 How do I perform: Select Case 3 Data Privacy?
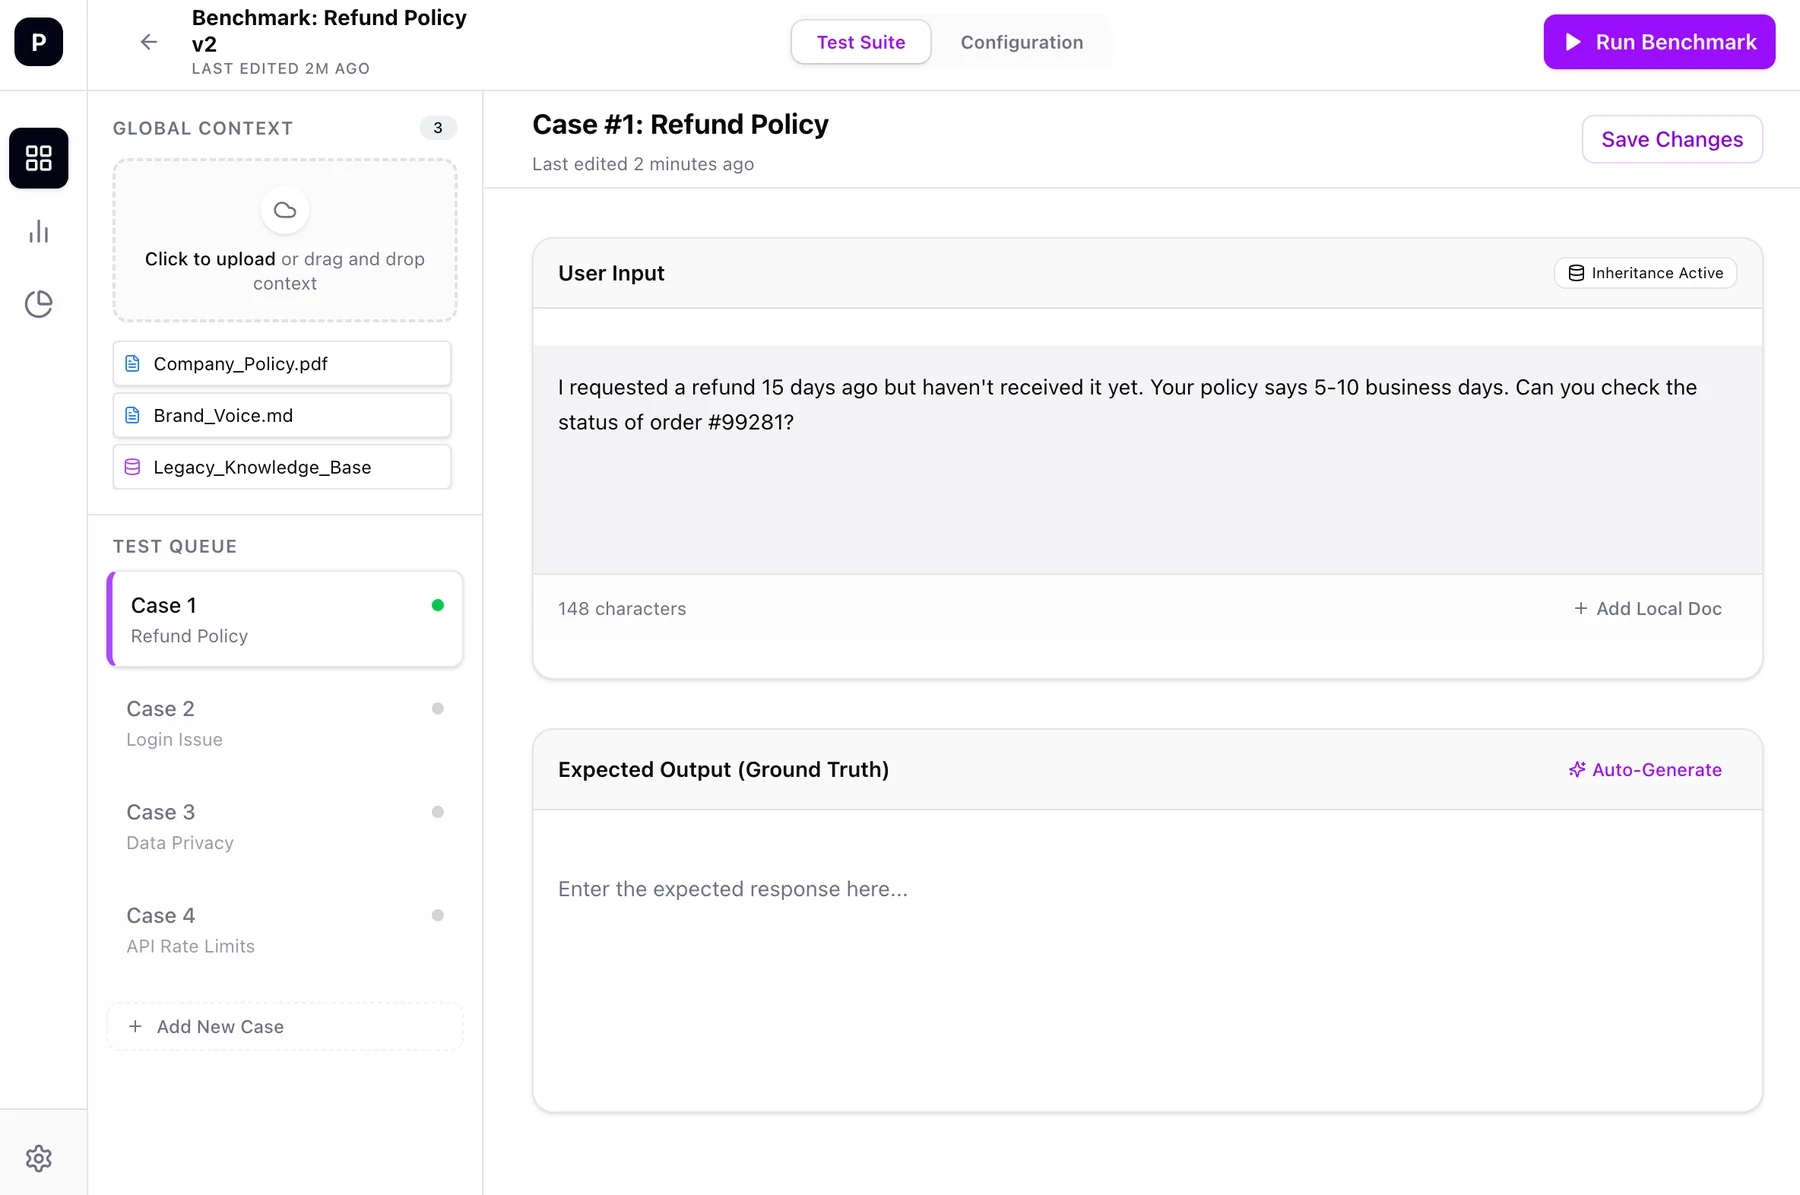[x=285, y=827]
